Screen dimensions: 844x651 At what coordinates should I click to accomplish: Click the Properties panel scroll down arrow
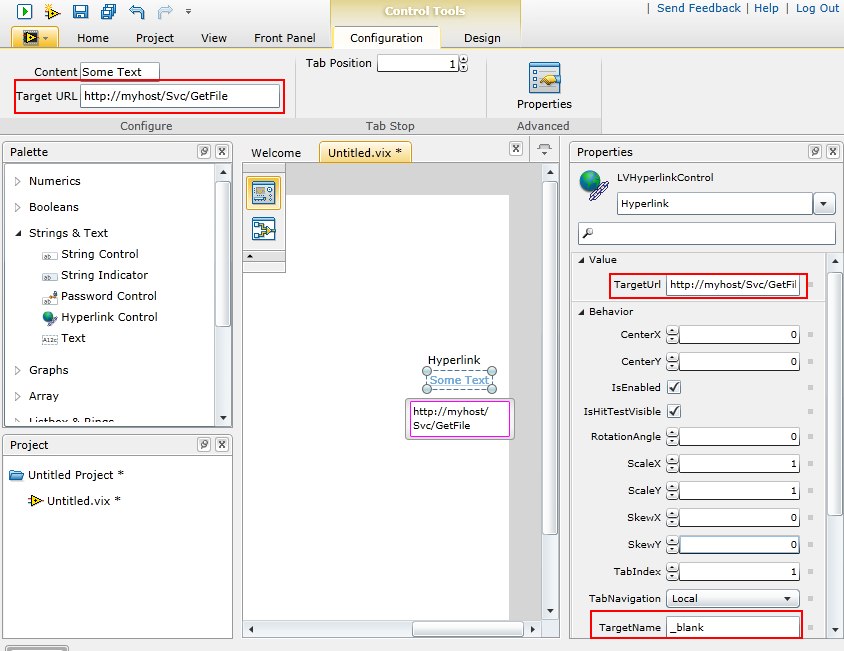[x=834, y=629]
